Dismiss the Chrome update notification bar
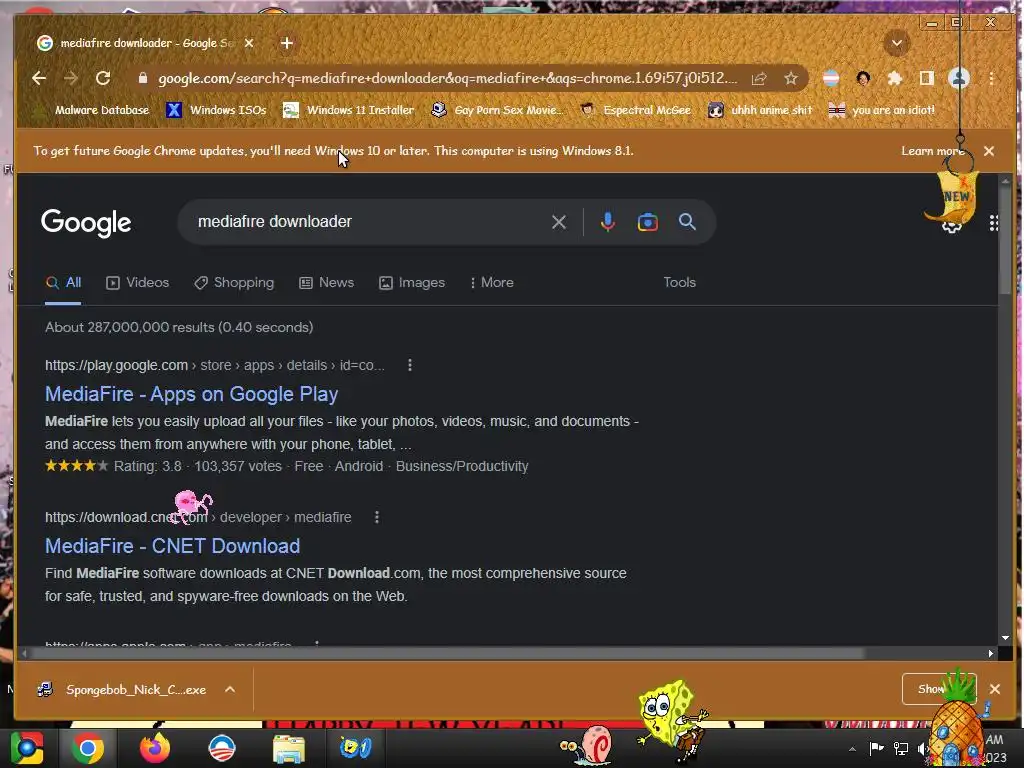1024x768 pixels. pyautogui.click(x=989, y=151)
